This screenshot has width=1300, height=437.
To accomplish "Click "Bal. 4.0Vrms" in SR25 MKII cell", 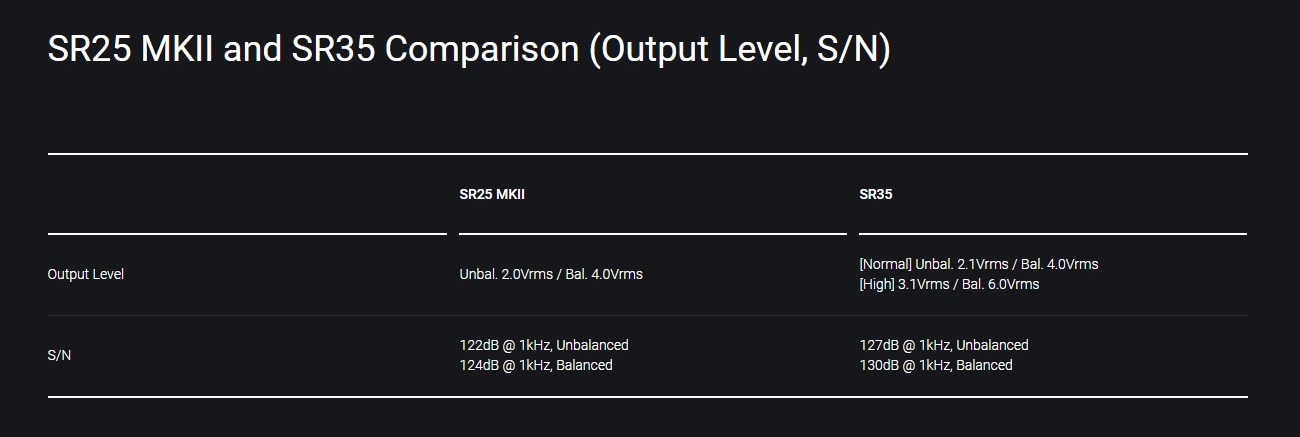I will [603, 274].
